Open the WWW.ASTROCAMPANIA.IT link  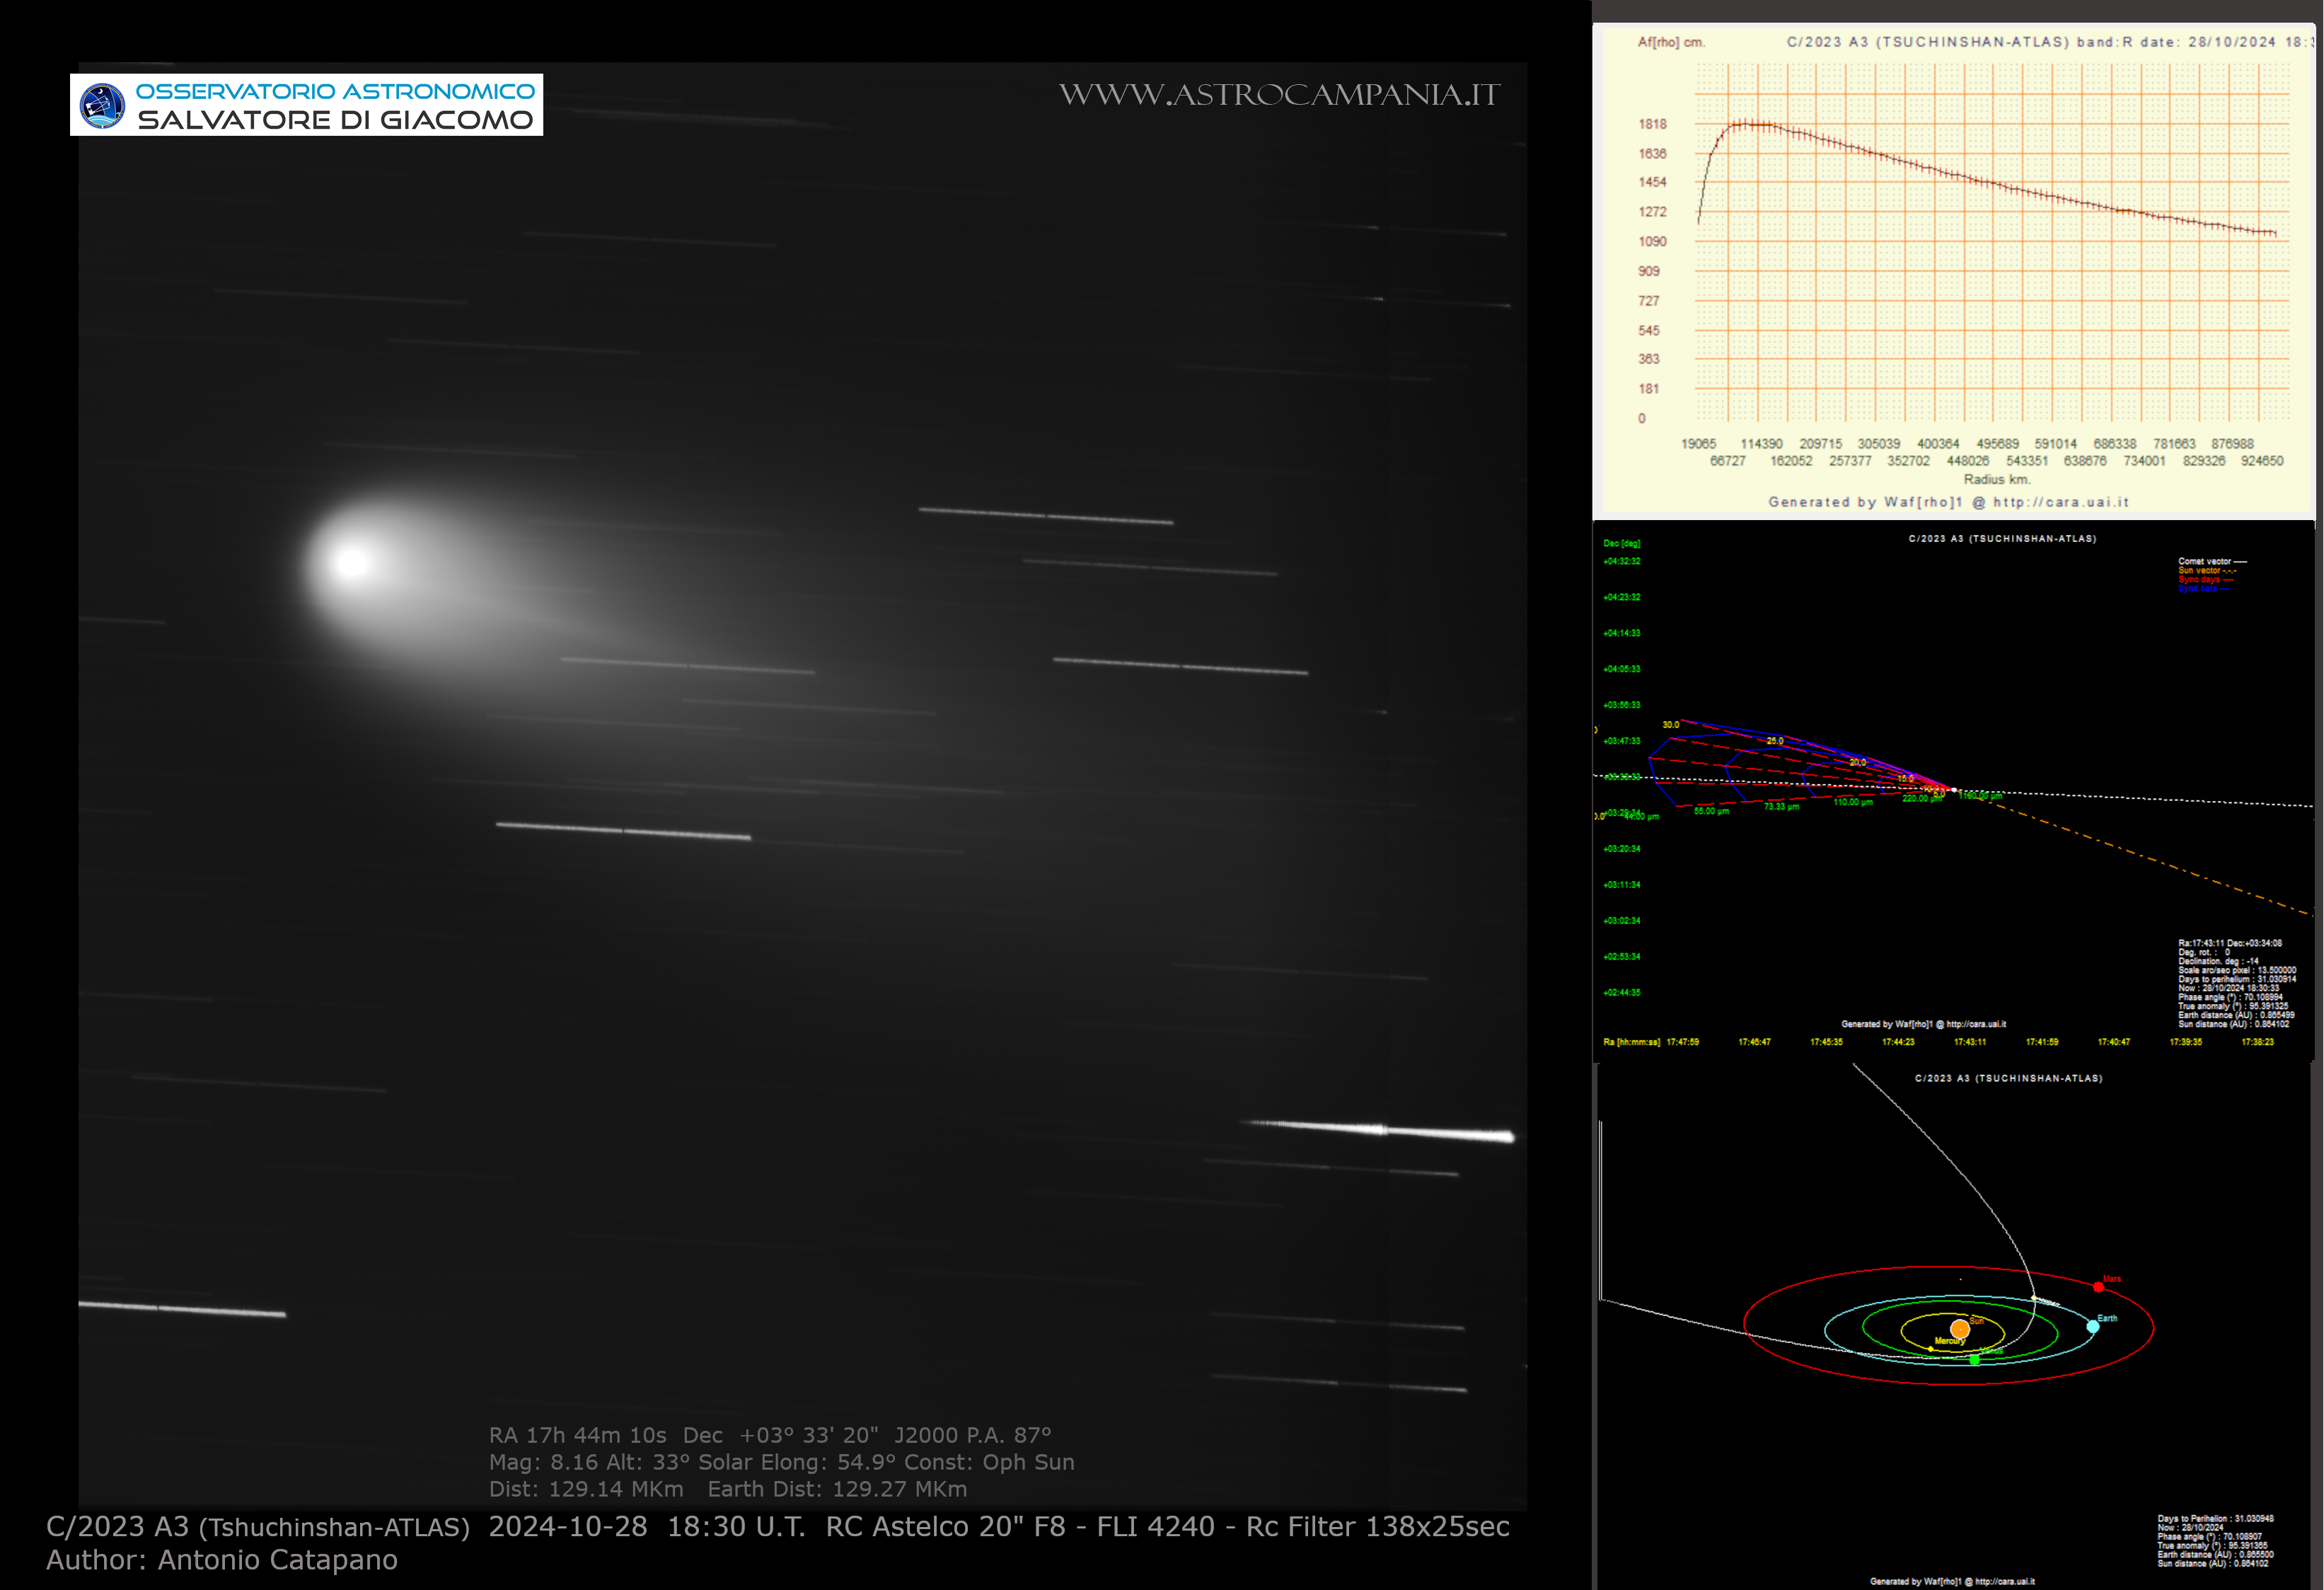1279,95
